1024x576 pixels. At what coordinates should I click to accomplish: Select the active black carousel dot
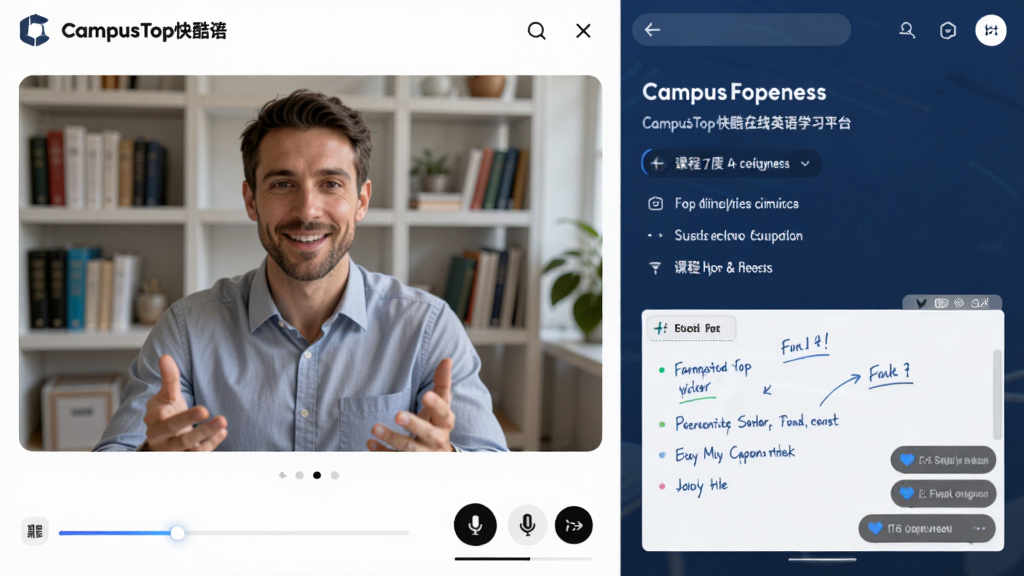(x=317, y=475)
